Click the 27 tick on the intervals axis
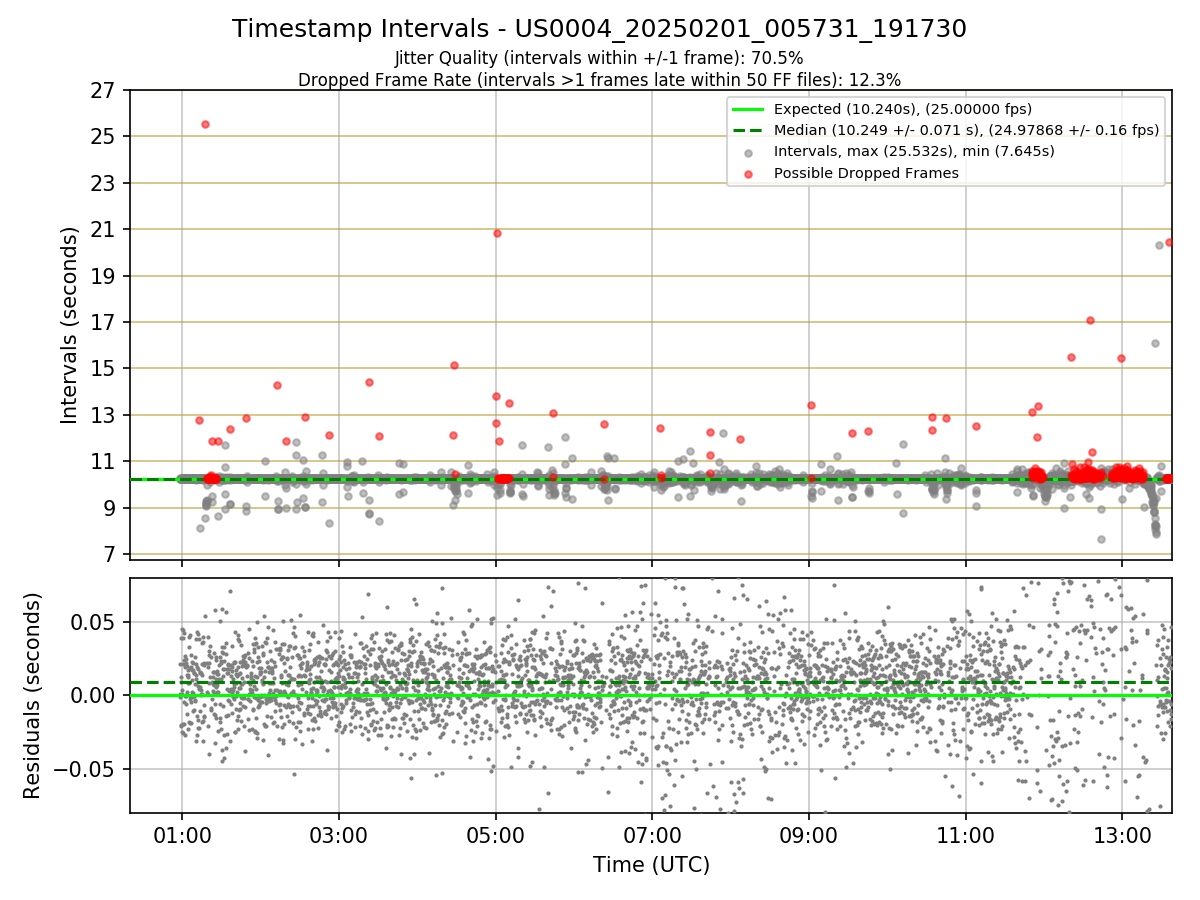 point(103,90)
